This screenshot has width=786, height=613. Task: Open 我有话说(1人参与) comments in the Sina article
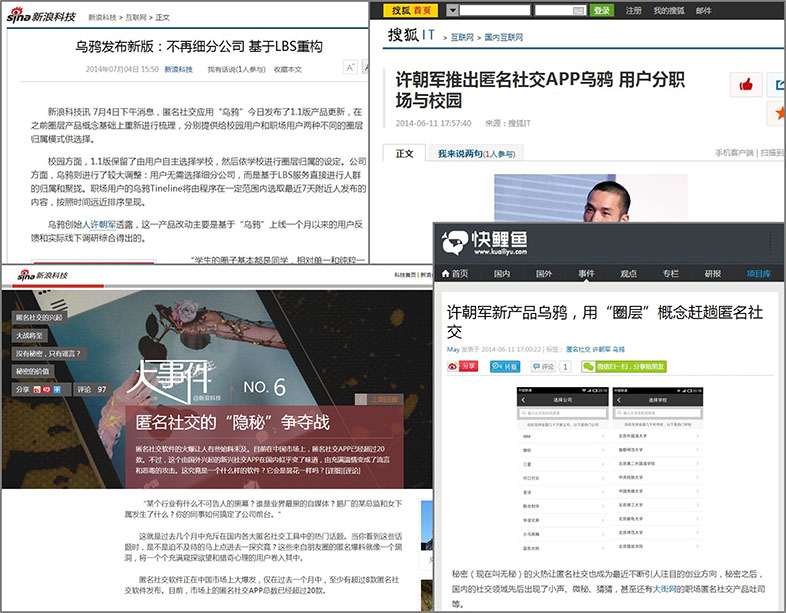(237, 69)
